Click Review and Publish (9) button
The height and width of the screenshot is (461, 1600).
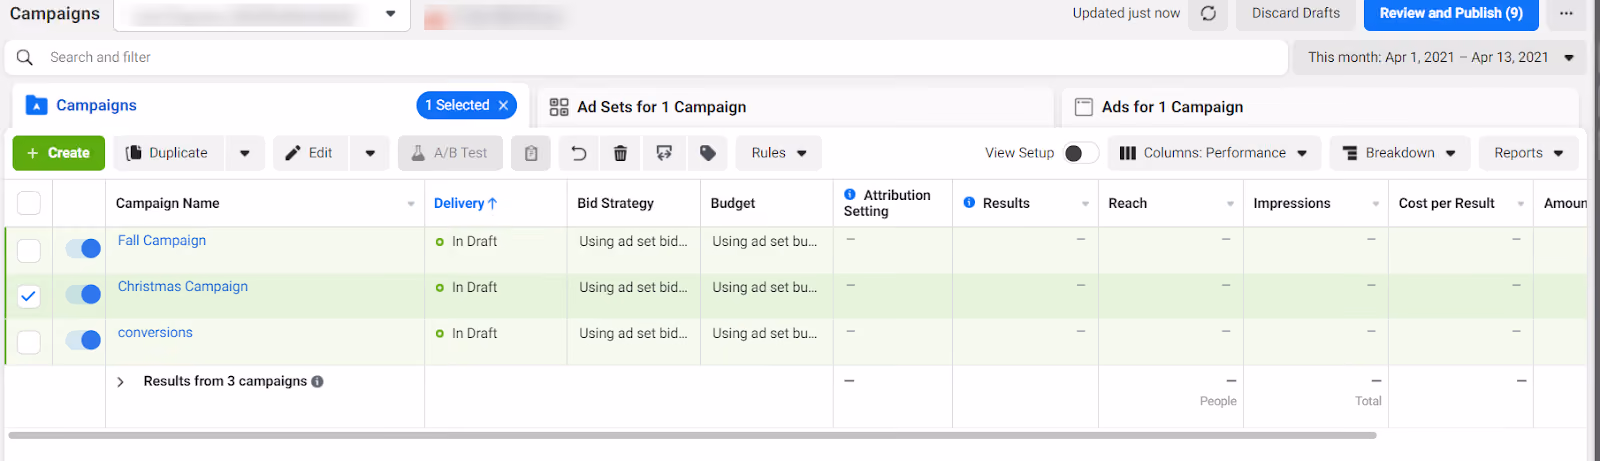[x=1451, y=14]
